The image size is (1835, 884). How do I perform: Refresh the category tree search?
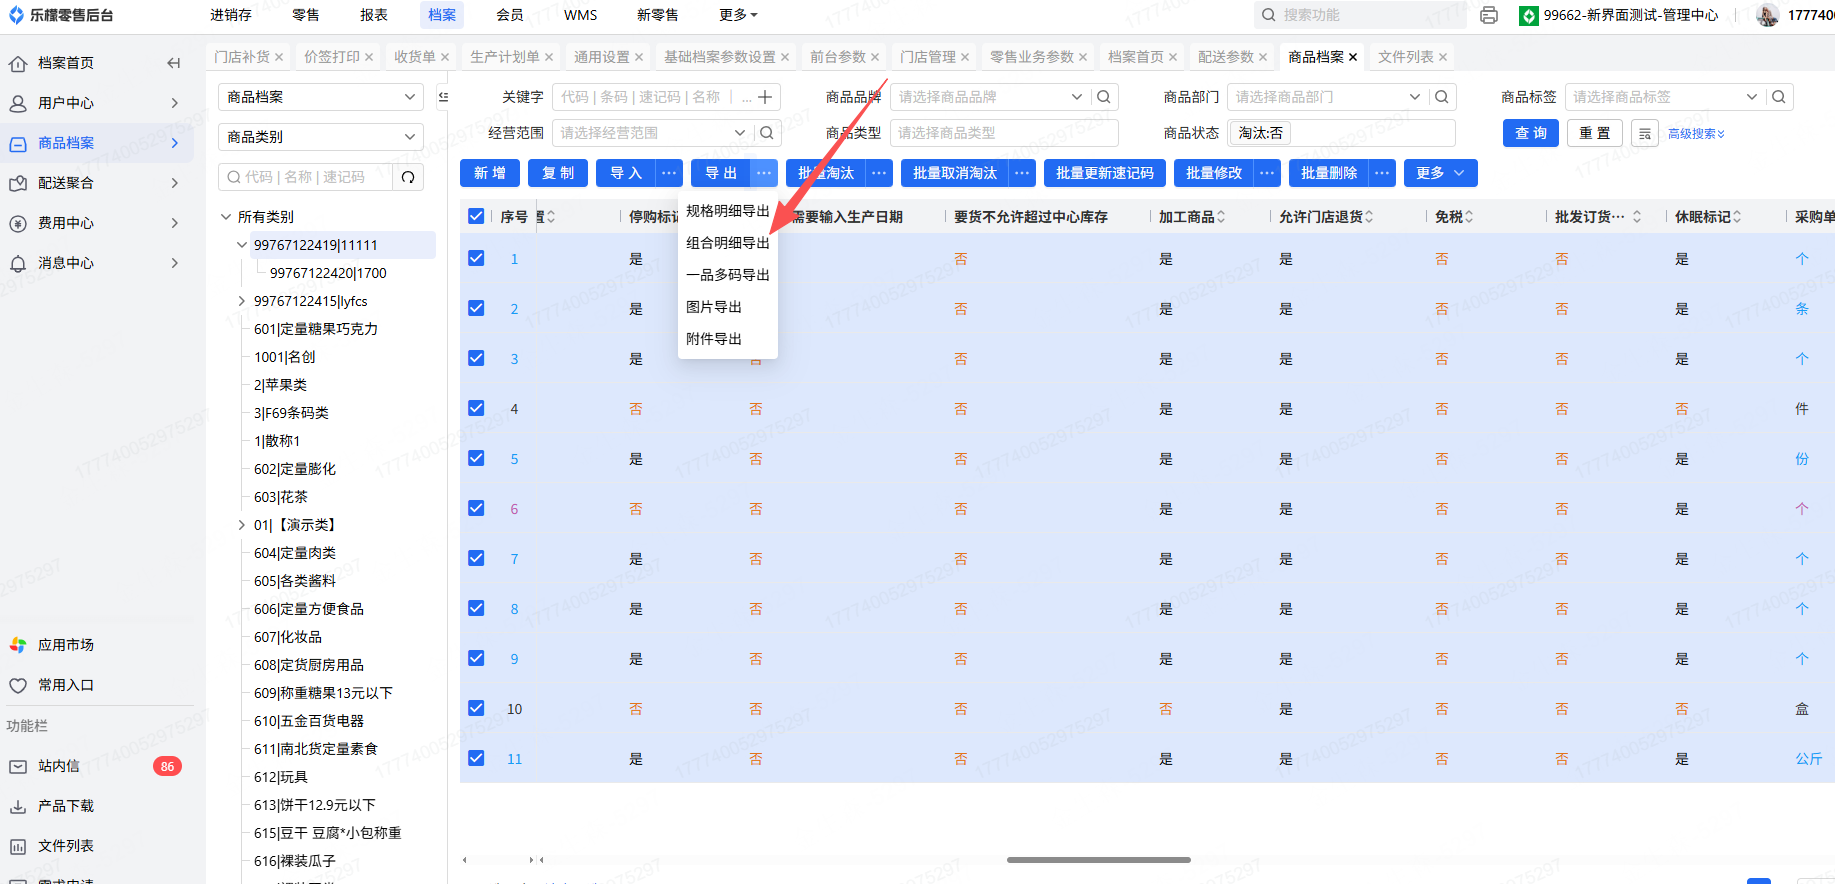click(408, 177)
